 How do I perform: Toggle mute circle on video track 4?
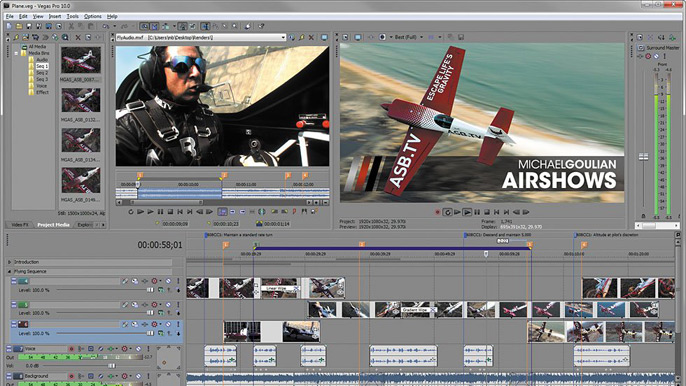point(168,281)
